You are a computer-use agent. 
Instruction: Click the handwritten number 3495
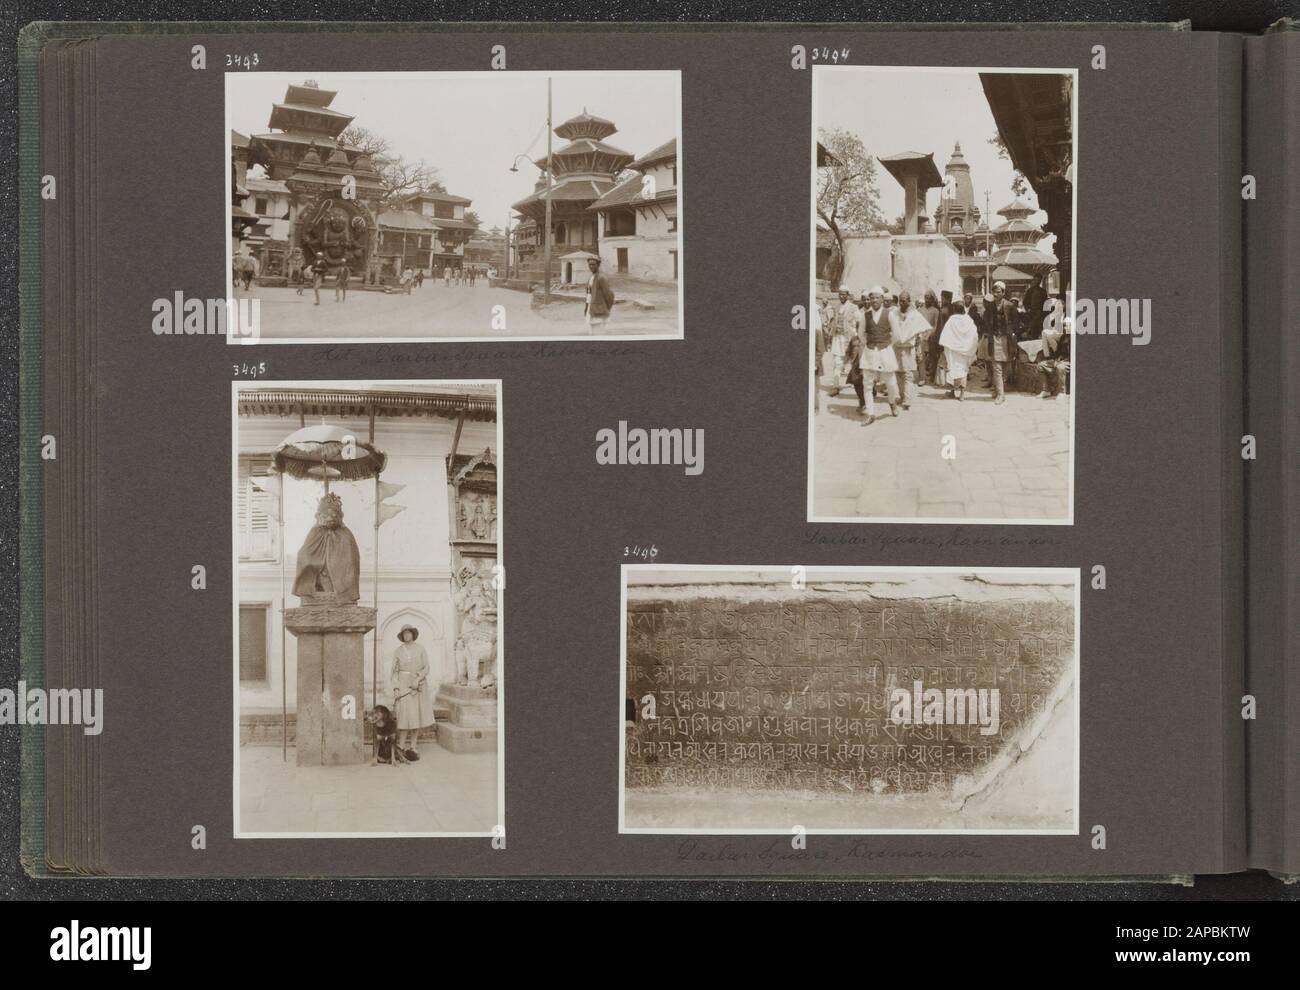coord(249,369)
